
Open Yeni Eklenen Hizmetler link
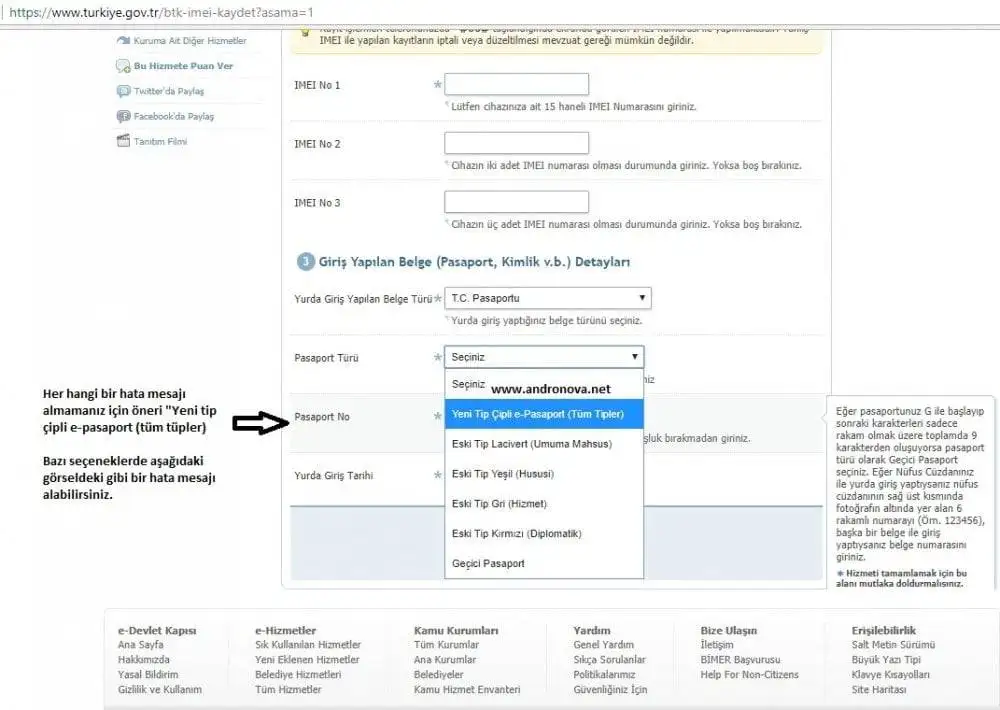pyautogui.click(x=307, y=660)
